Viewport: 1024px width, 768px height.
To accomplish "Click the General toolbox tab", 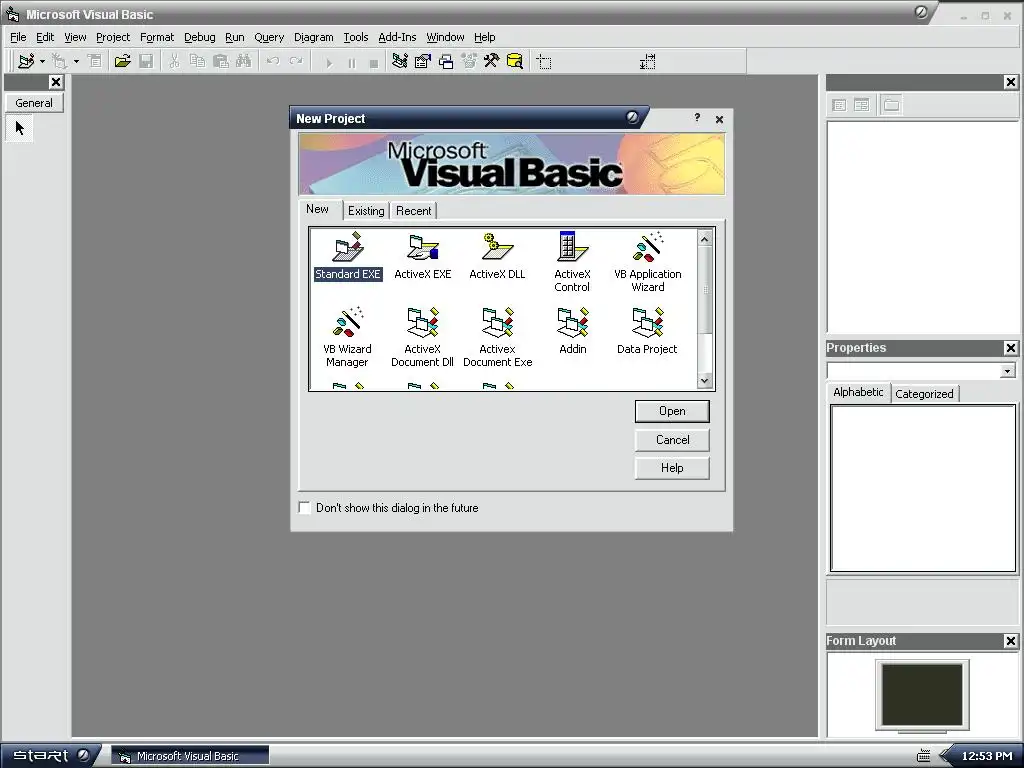I will (x=34, y=103).
